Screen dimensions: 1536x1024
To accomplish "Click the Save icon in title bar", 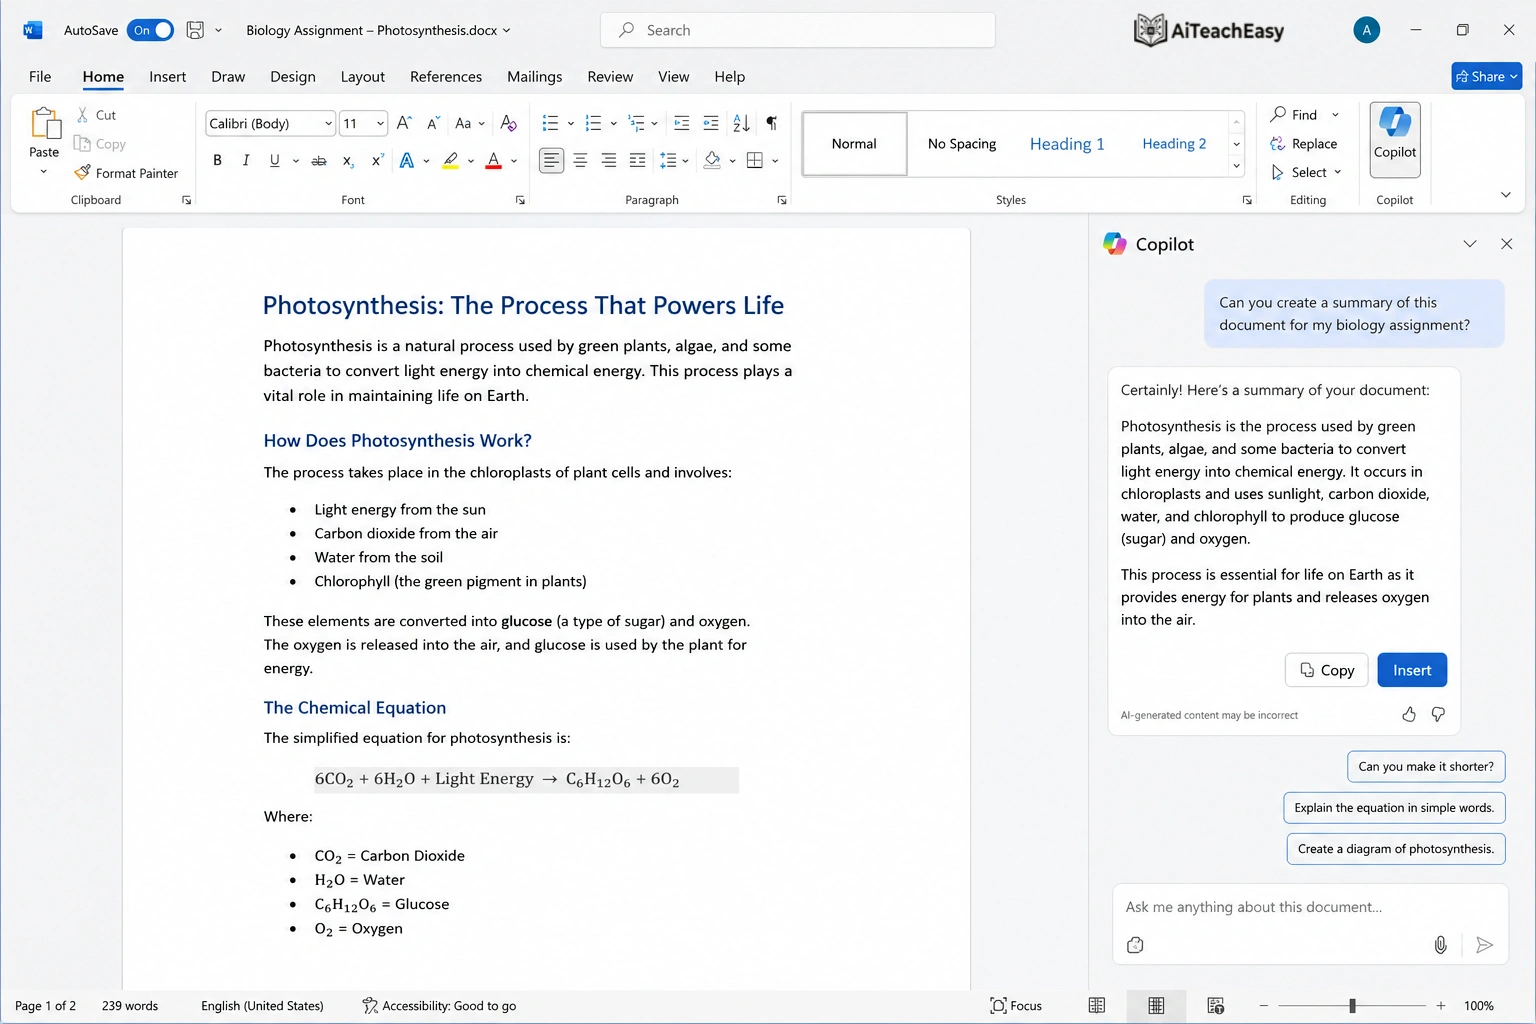I will (195, 30).
